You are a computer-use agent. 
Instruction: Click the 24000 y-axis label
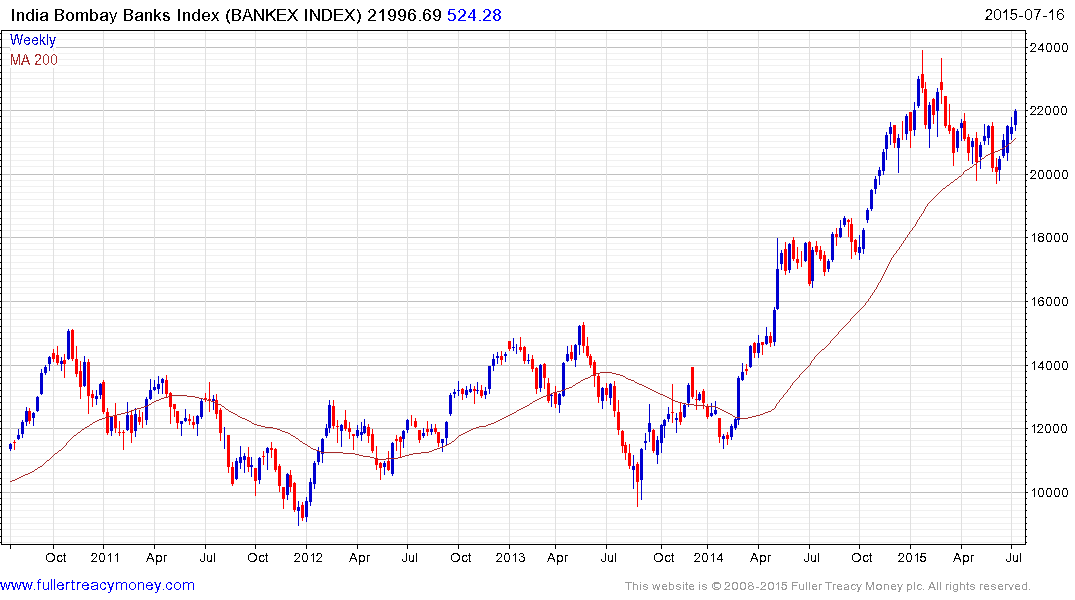1048,47
